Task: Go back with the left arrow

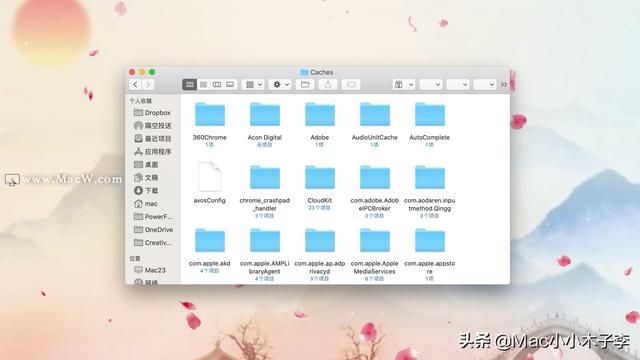Action: click(135, 84)
